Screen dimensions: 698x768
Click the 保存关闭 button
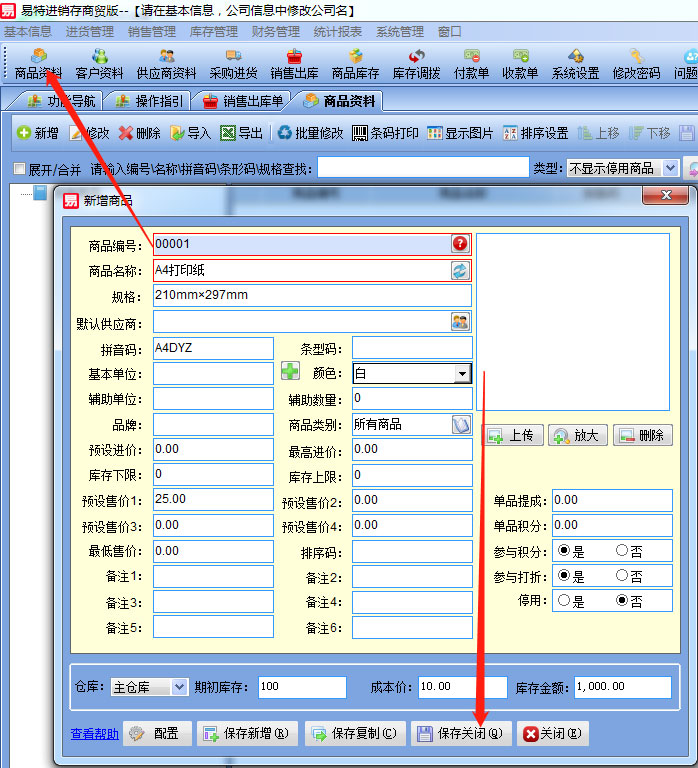(462, 734)
